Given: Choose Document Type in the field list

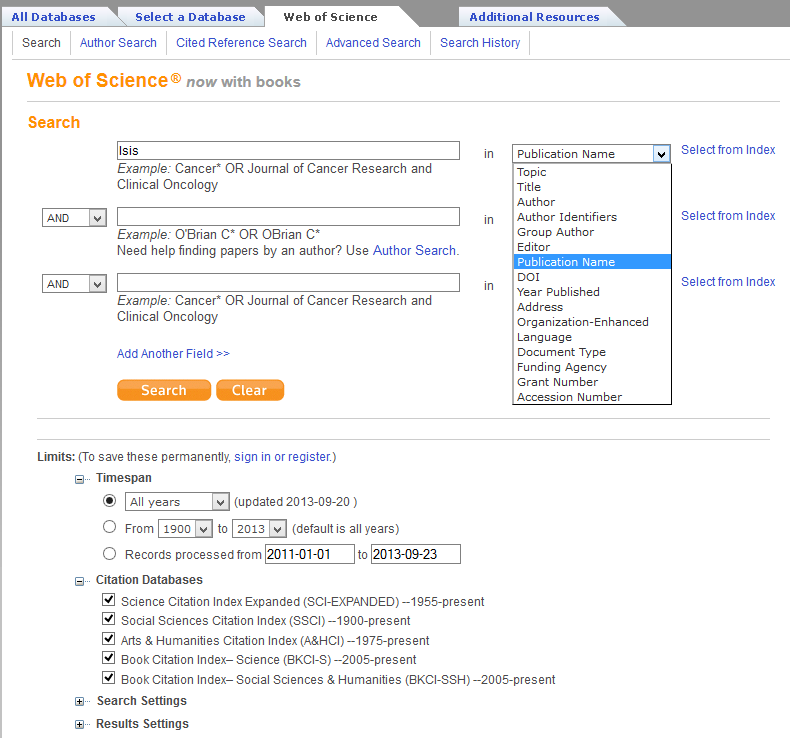Looking at the screenshot, I should (592, 352).
